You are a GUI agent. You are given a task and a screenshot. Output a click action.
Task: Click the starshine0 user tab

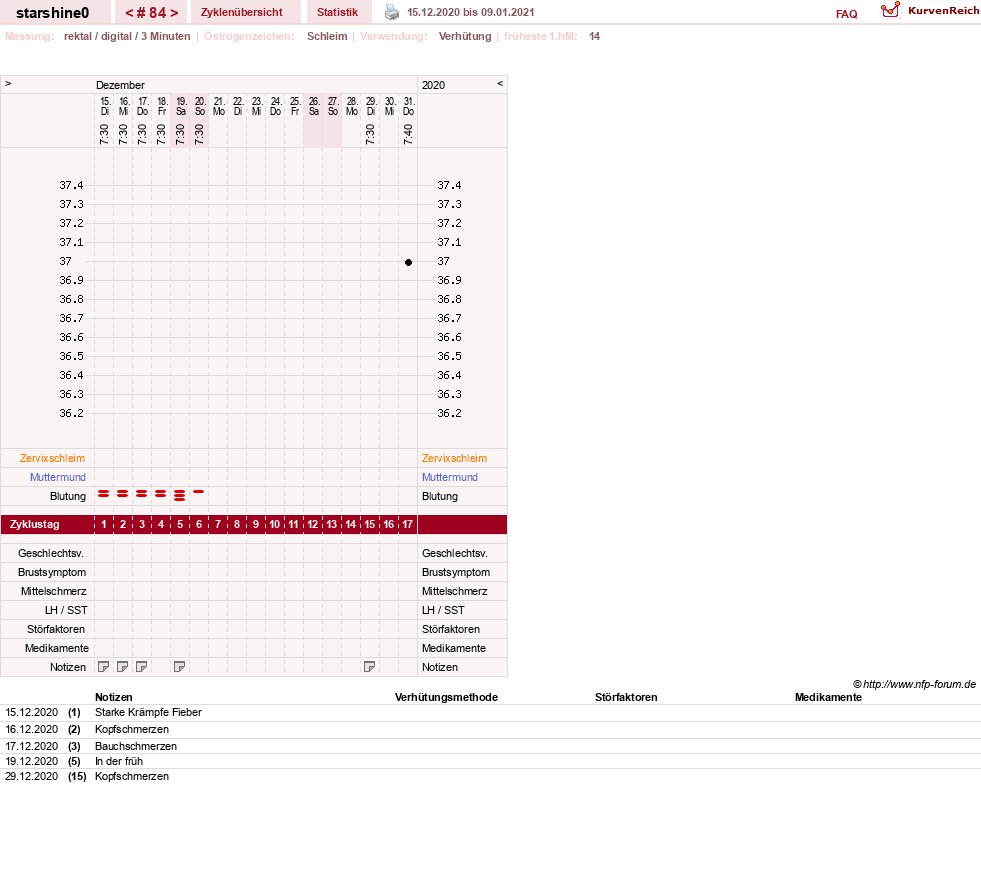(53, 13)
